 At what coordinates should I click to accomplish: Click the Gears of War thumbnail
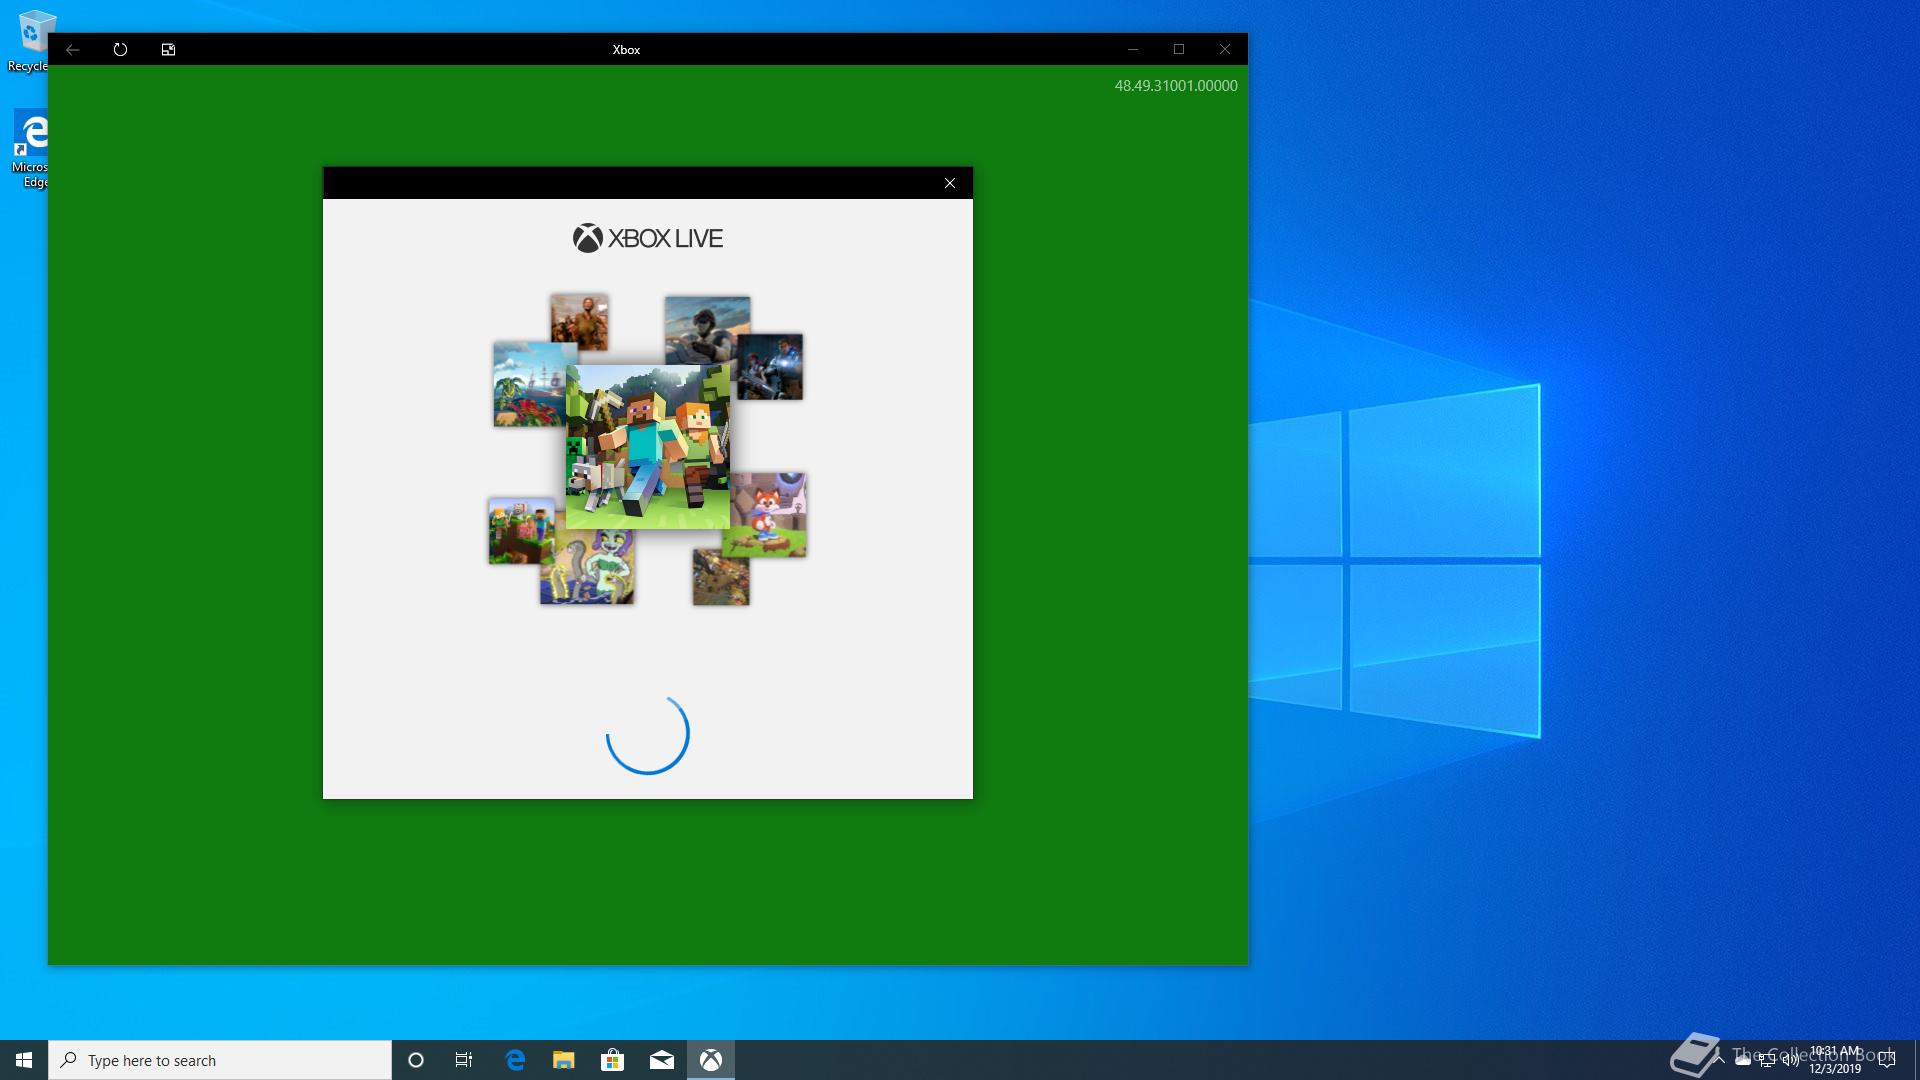772,367
